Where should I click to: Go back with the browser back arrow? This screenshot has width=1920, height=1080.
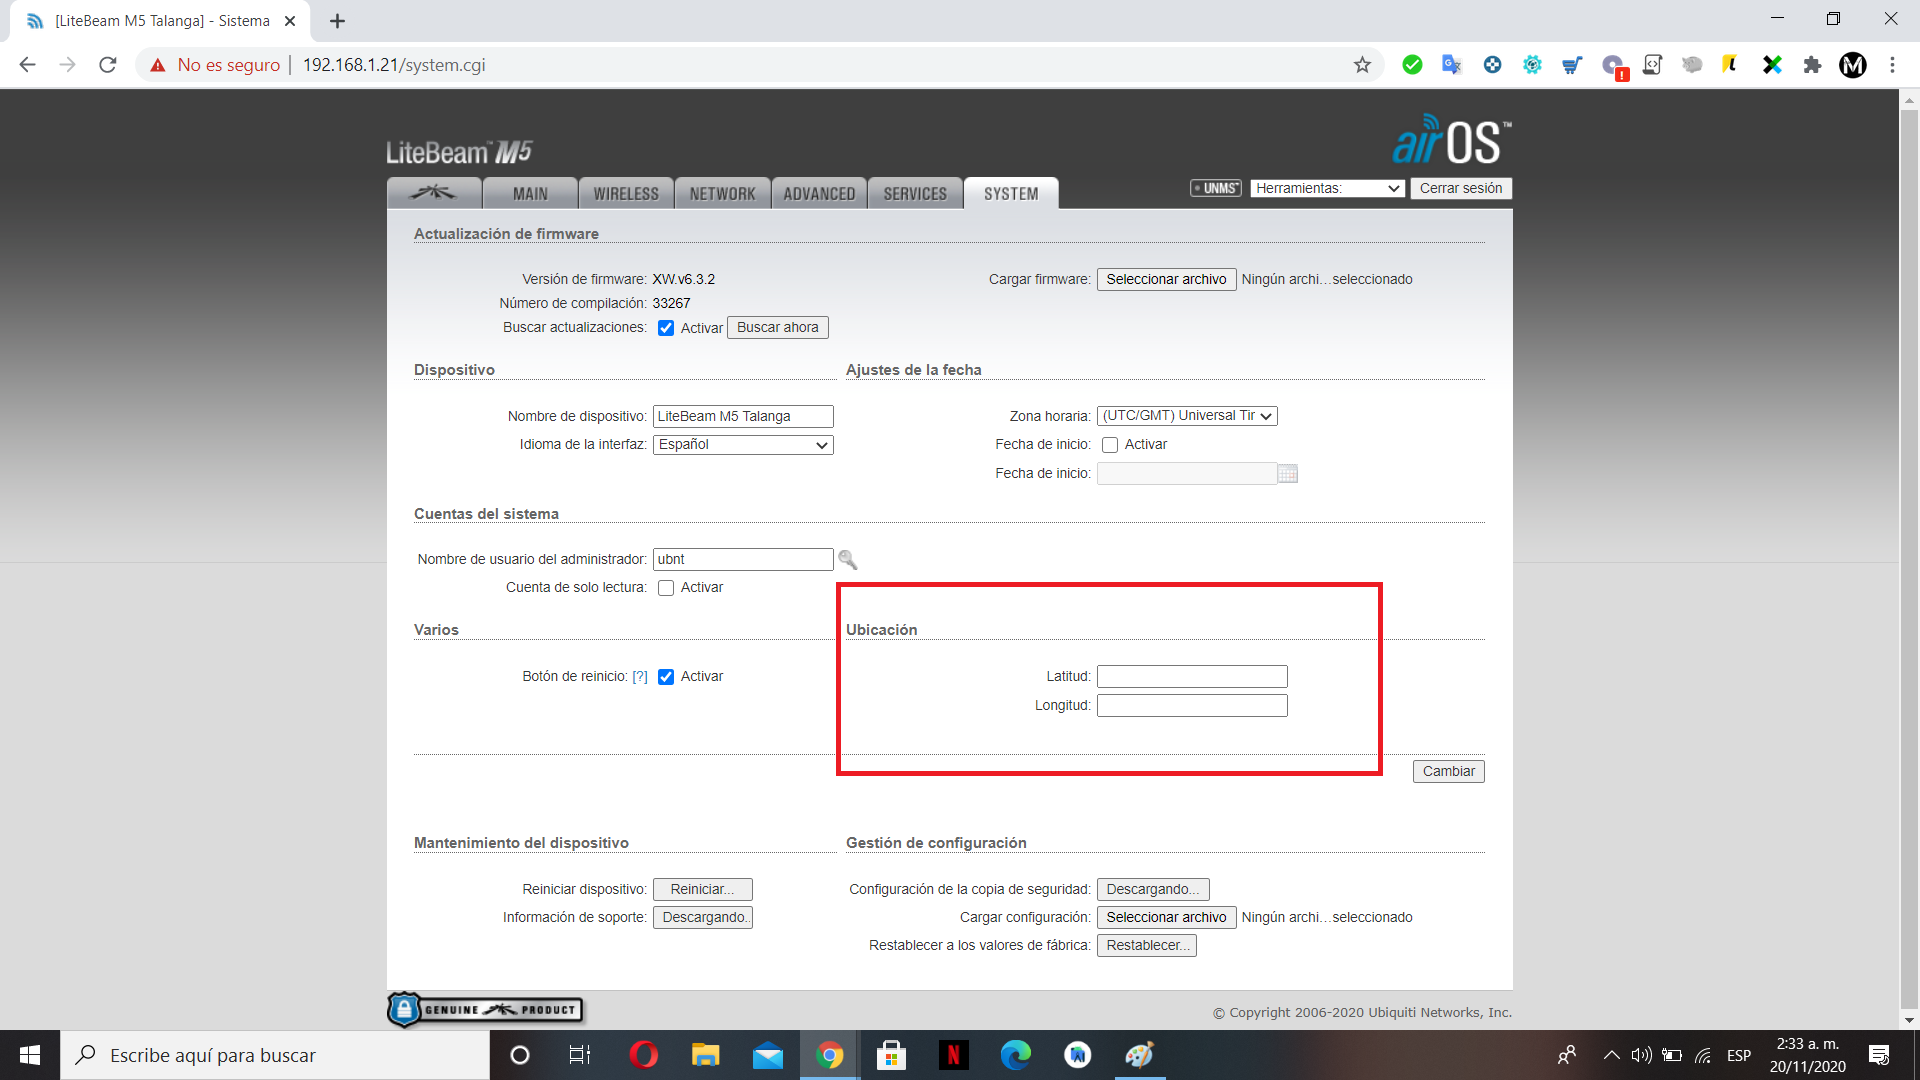27,65
